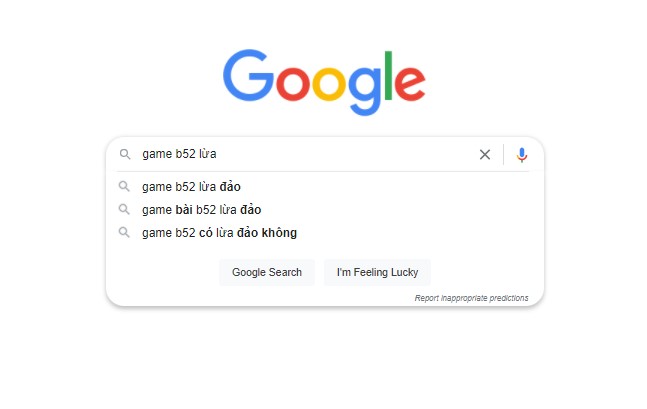Click the magnifier icon beside 'game b52 có lừa đảo không'

click(125, 232)
